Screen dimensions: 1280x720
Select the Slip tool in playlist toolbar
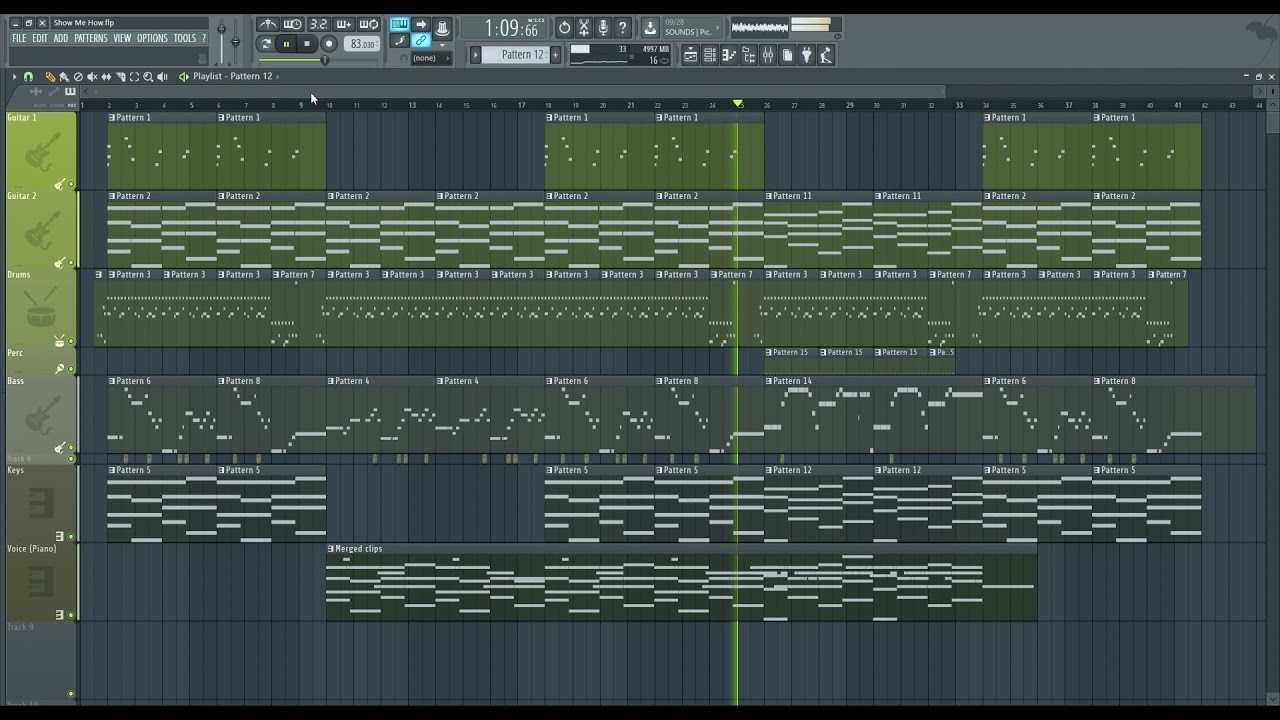[106, 76]
